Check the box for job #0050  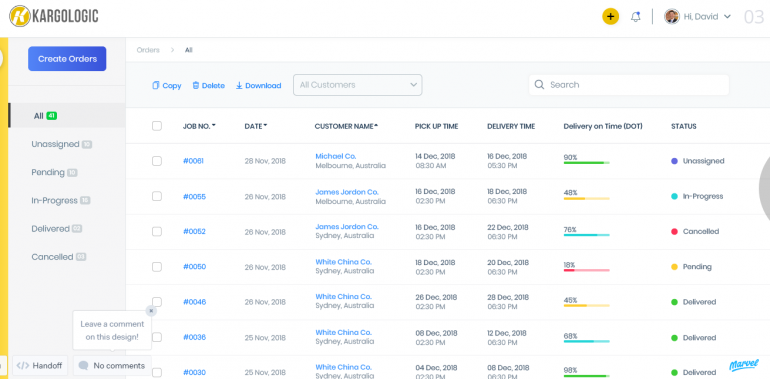[x=157, y=267]
